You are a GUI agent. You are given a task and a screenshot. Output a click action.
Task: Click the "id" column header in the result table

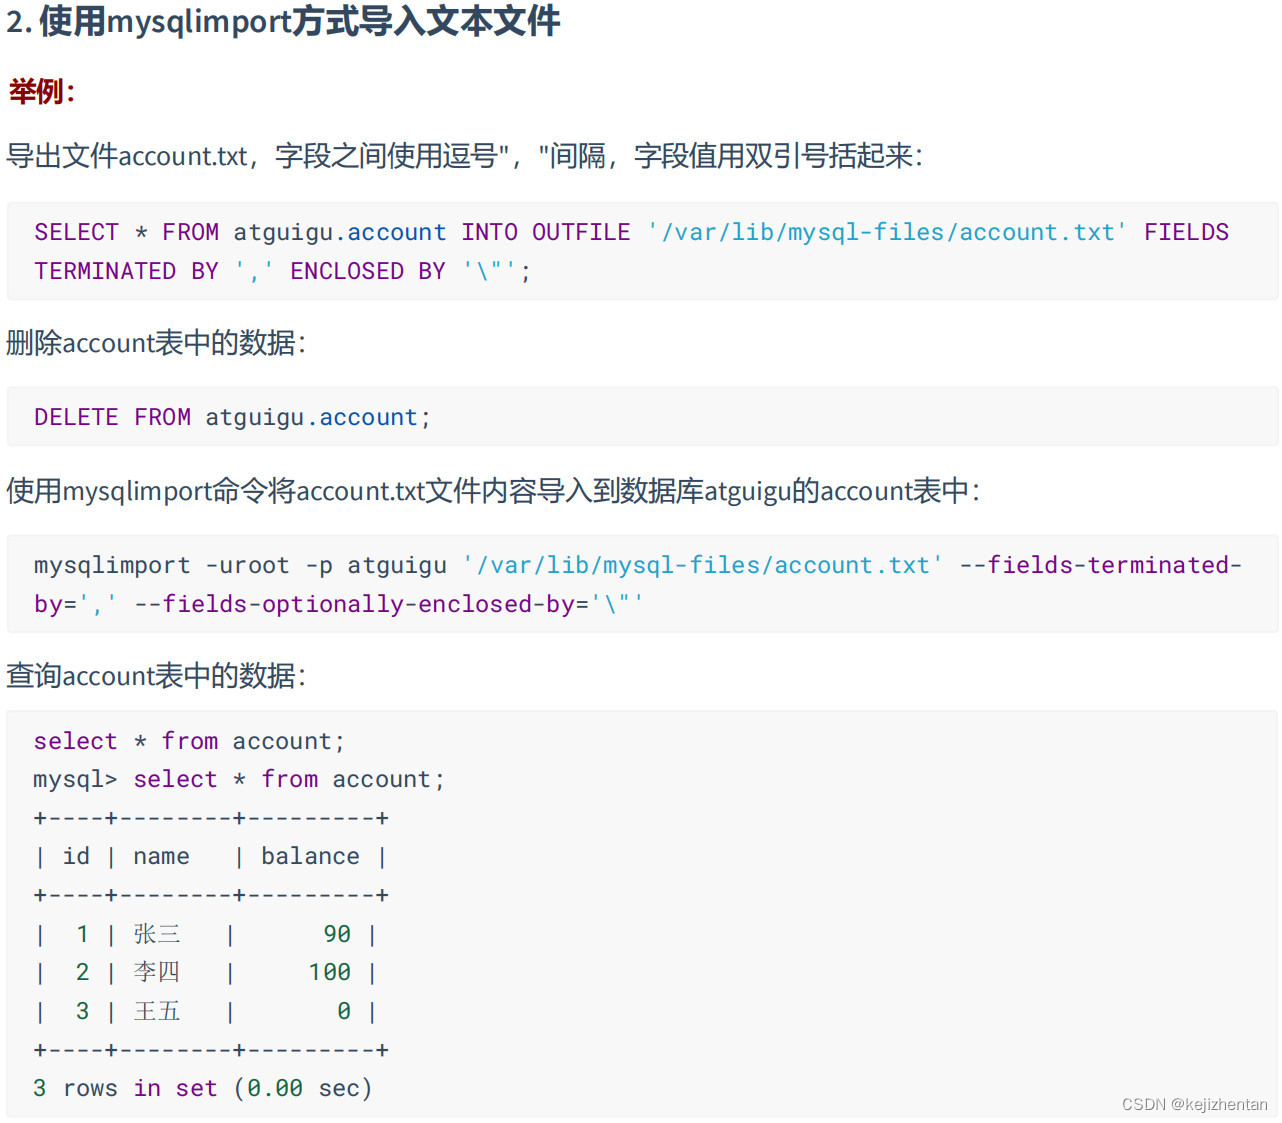76,856
